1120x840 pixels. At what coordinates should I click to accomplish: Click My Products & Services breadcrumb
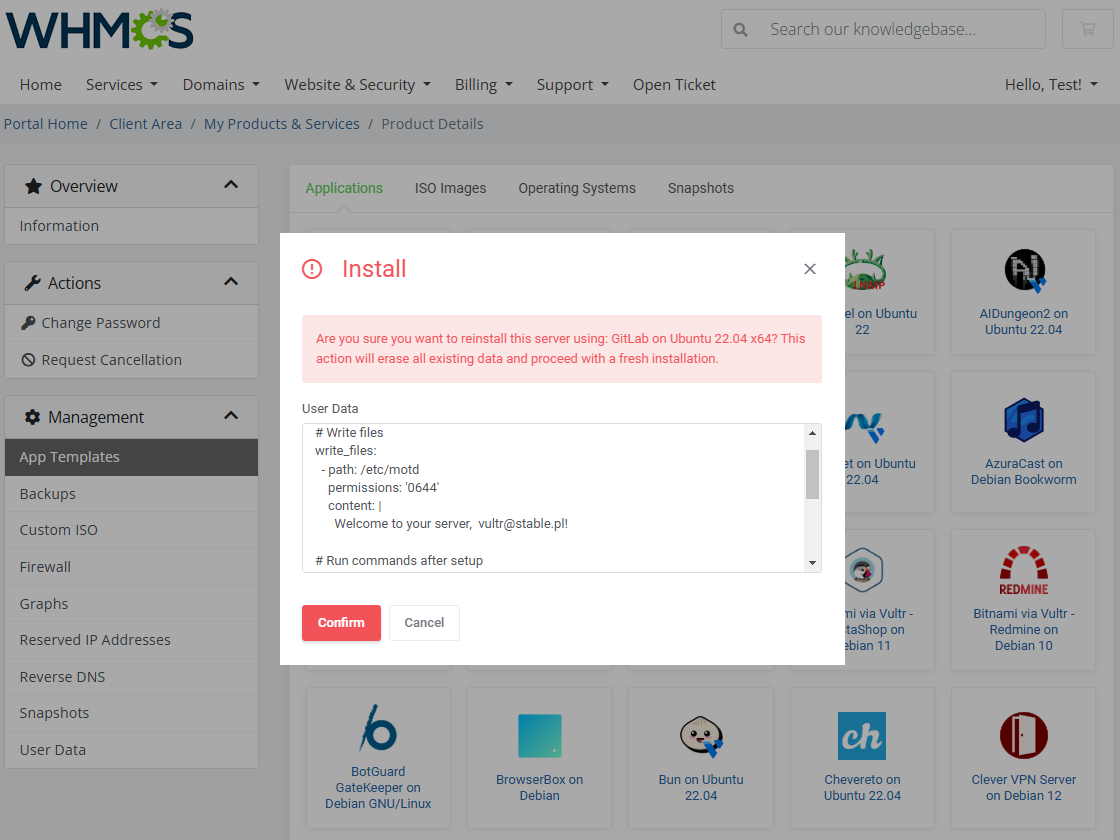281,124
